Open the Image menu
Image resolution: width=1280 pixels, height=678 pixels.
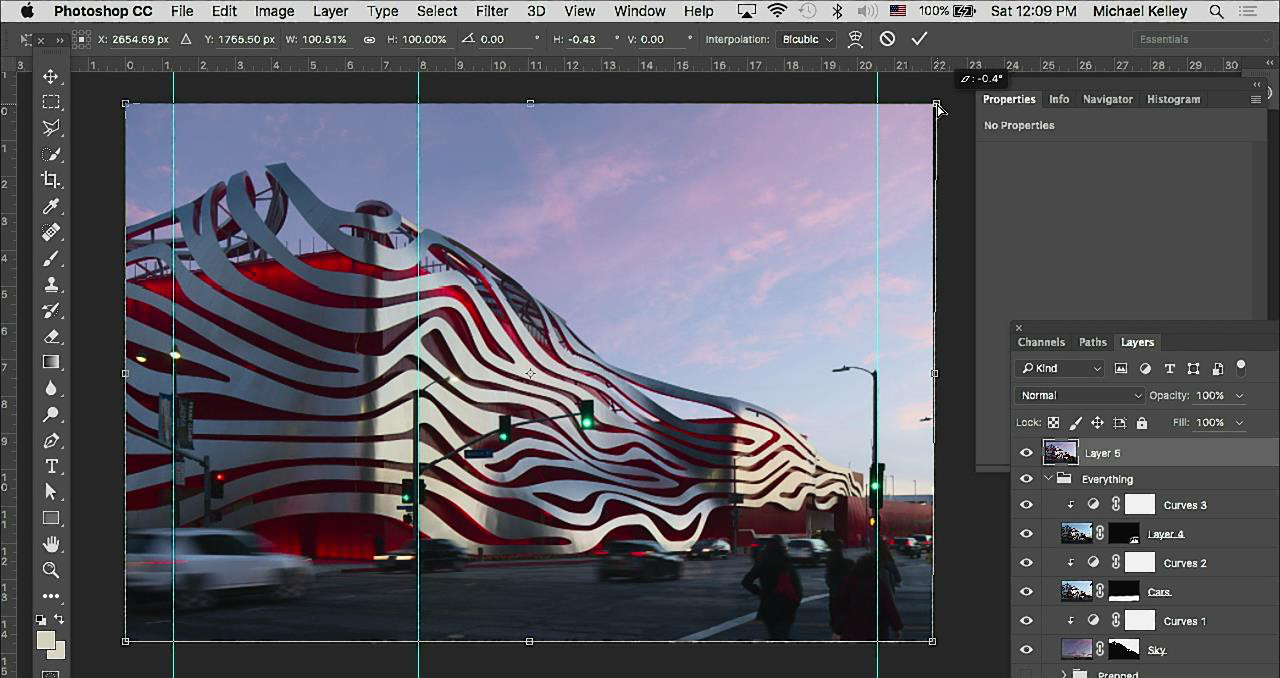coord(274,11)
